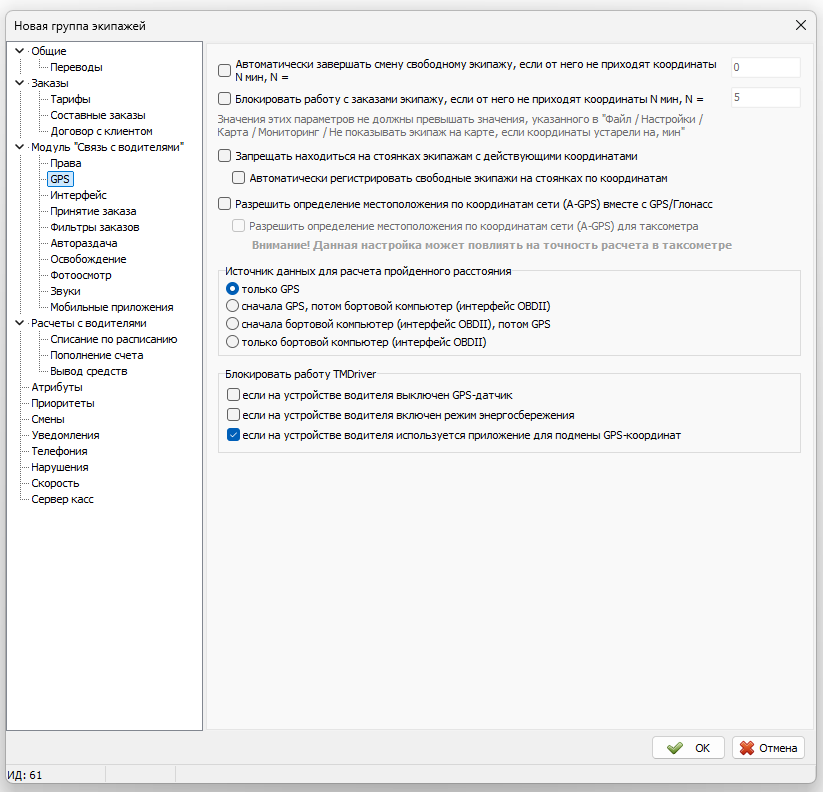Open Интерфейс settings page
Image resolution: width=823 pixels, height=792 pixels.
click(x=78, y=195)
